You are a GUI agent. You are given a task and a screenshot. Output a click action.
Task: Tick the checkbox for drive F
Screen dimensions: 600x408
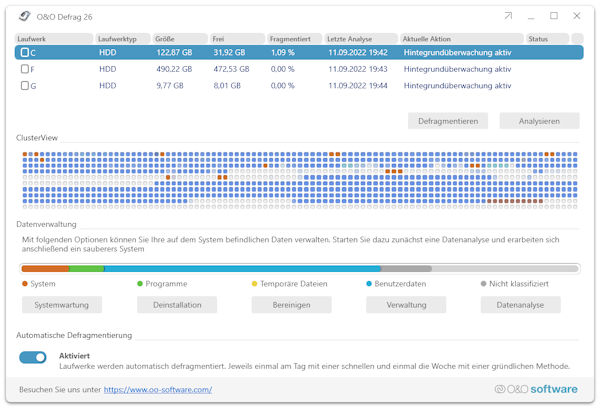pyautogui.click(x=24, y=69)
